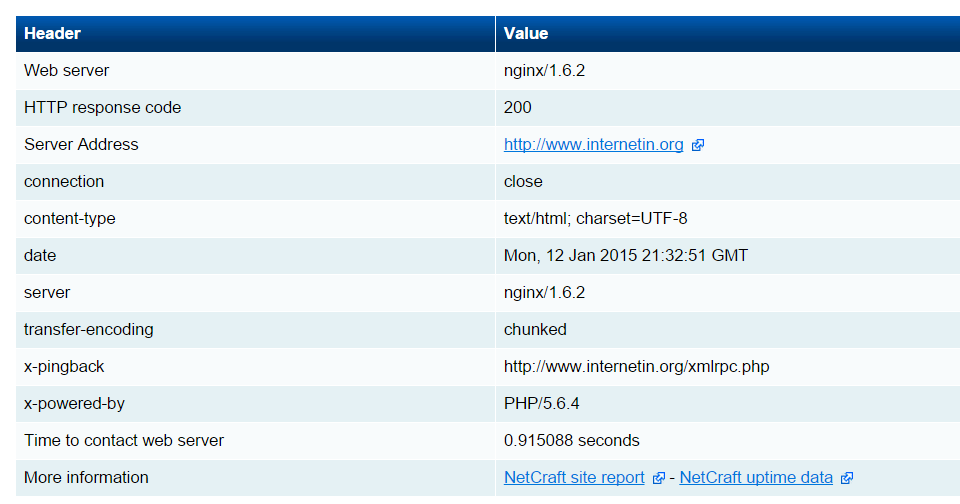Click the Value column heading

(526, 34)
